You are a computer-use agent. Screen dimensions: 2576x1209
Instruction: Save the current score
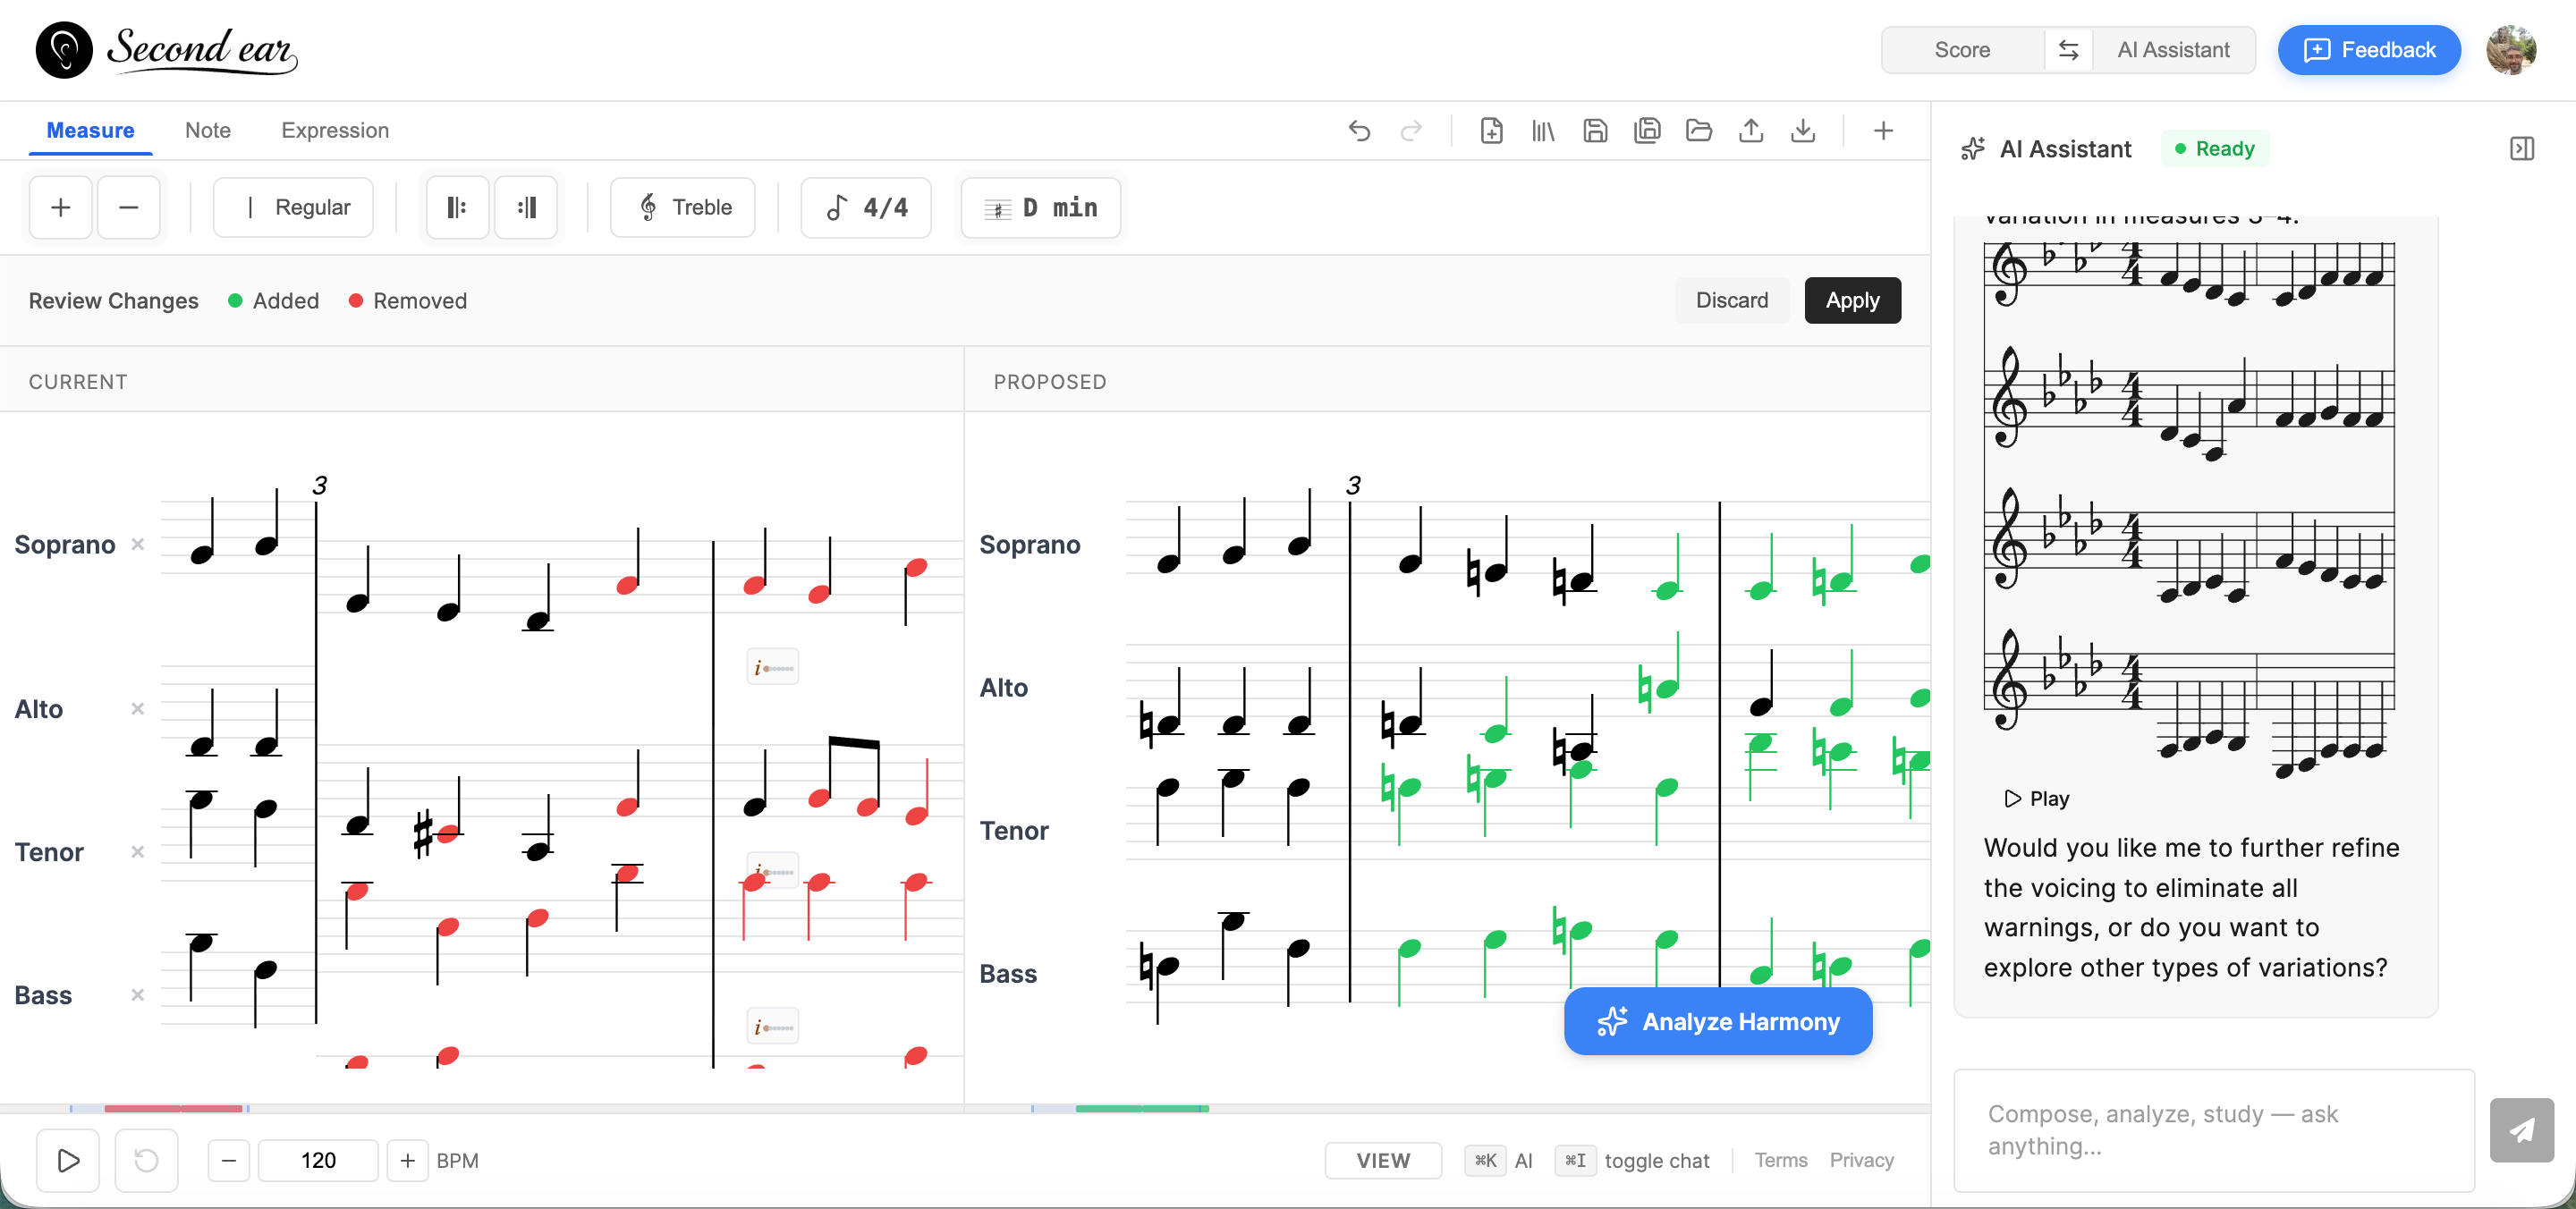point(1595,130)
